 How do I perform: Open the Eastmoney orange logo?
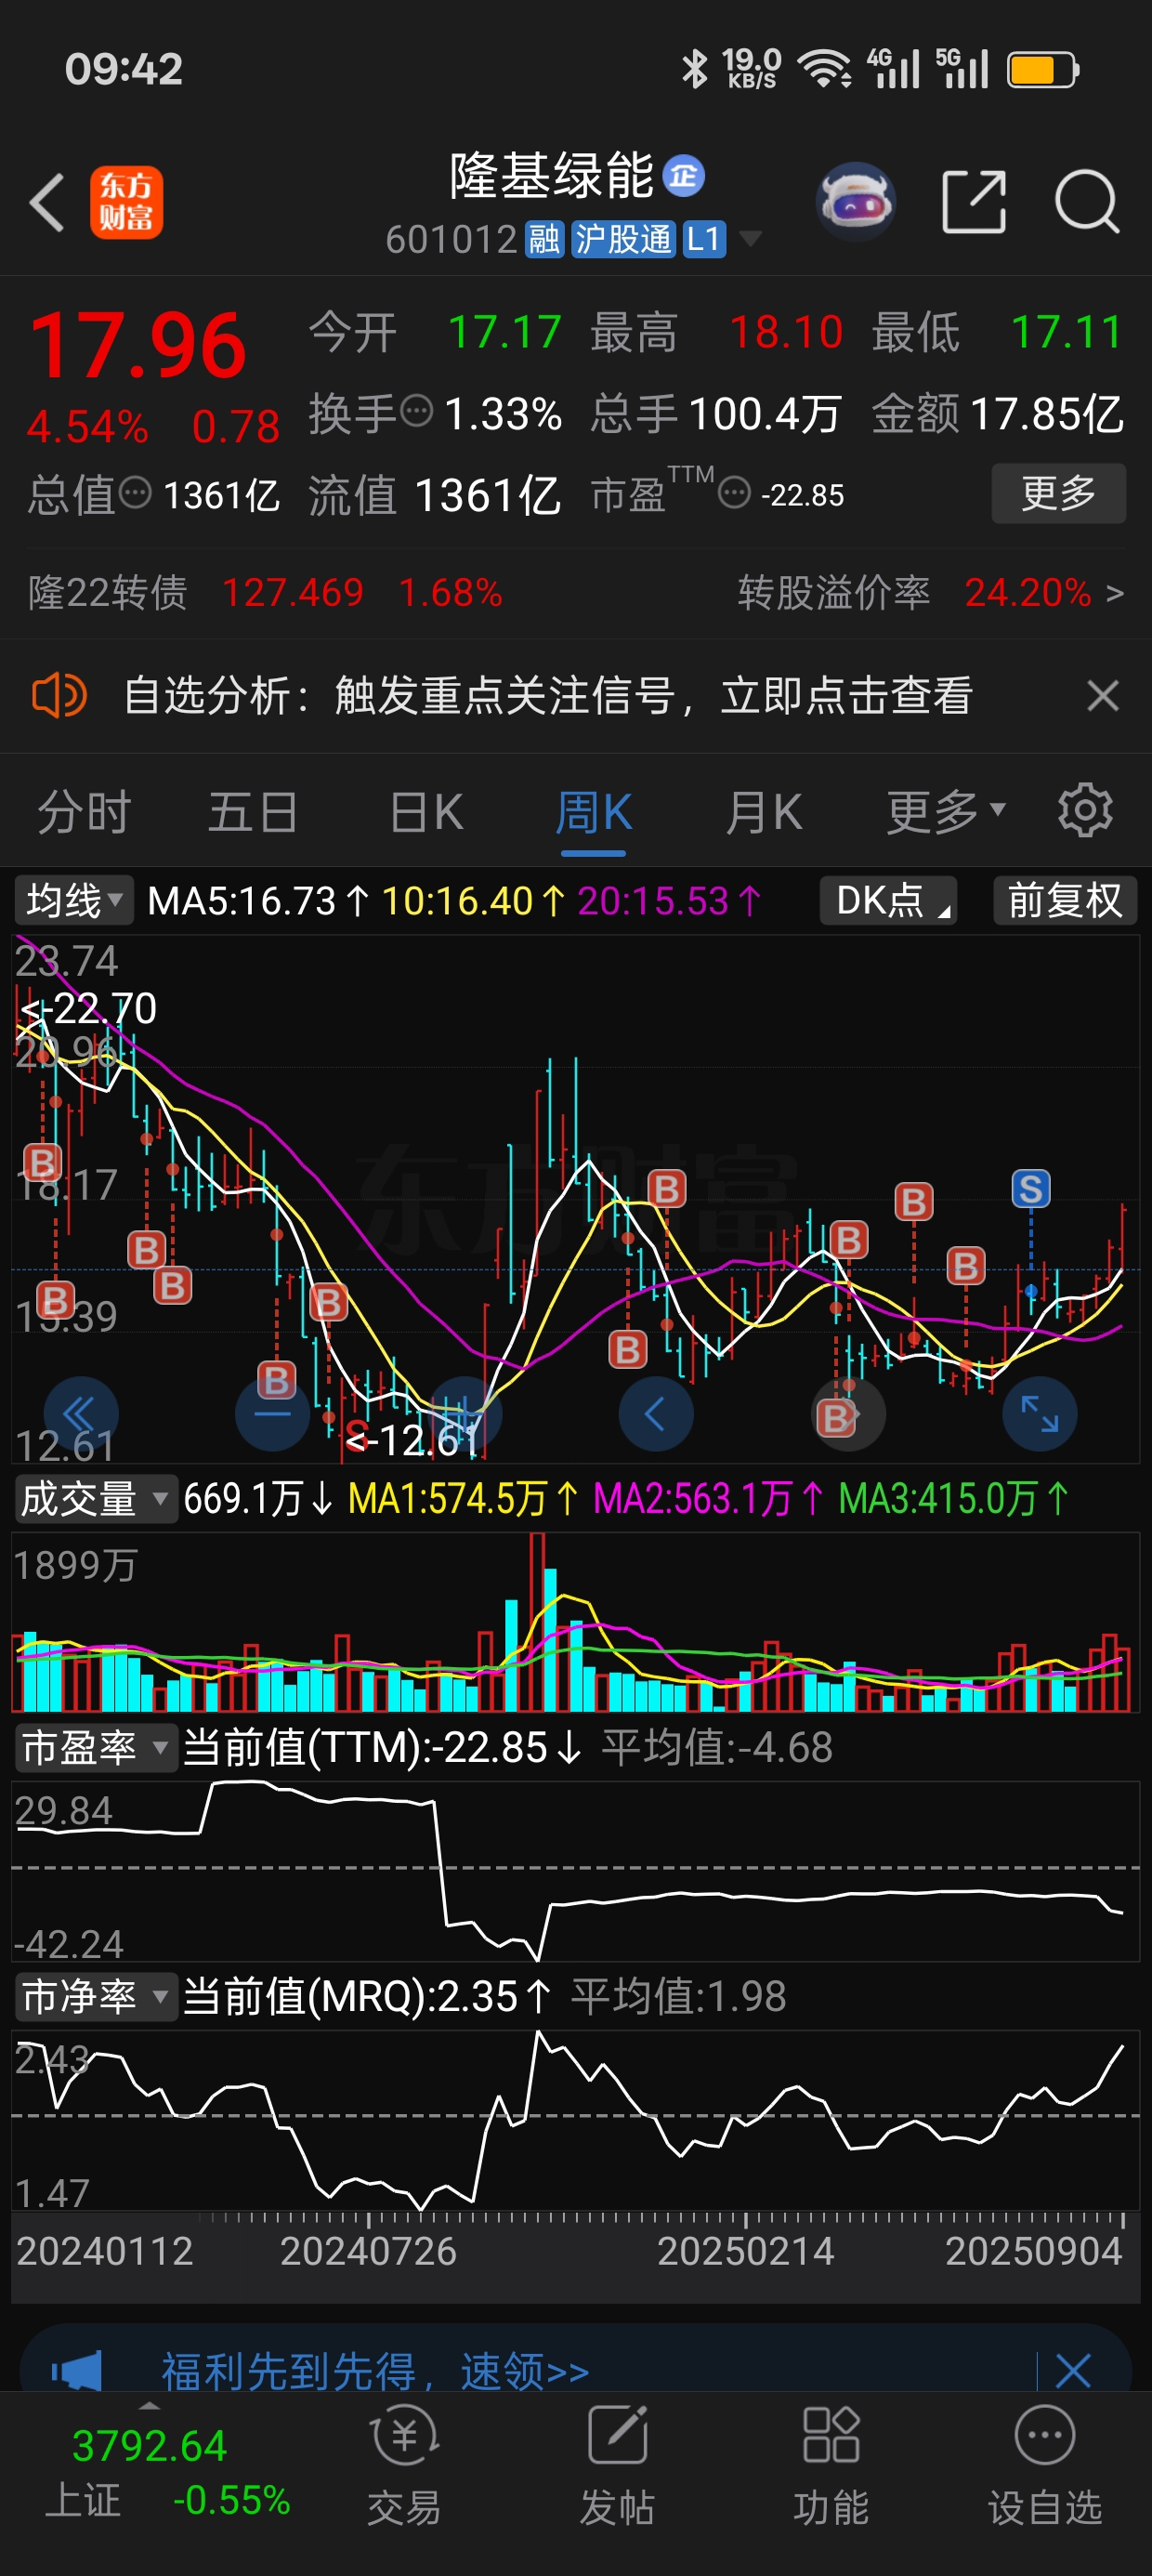(x=126, y=202)
